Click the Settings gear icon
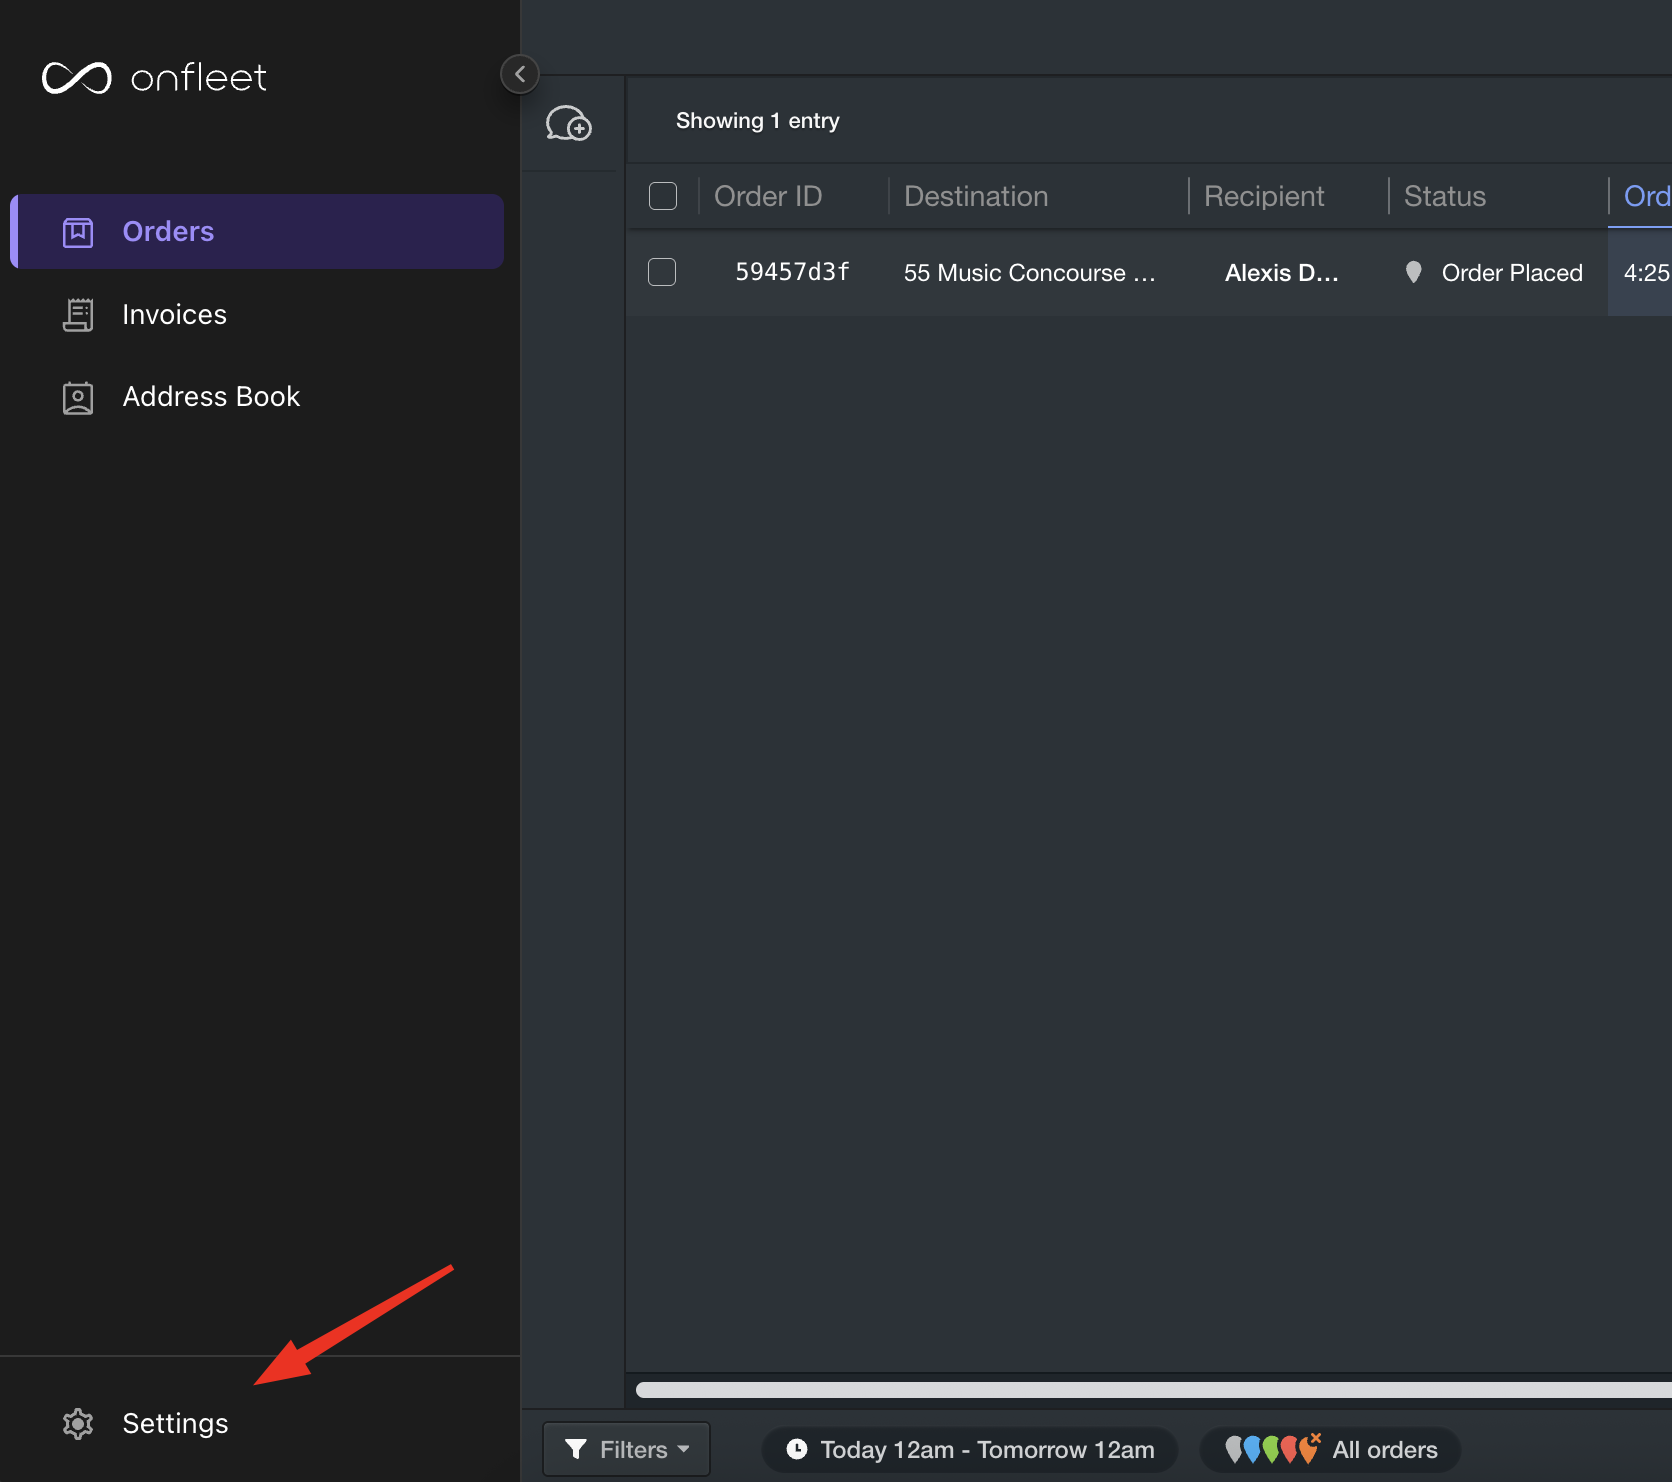 click(x=78, y=1423)
